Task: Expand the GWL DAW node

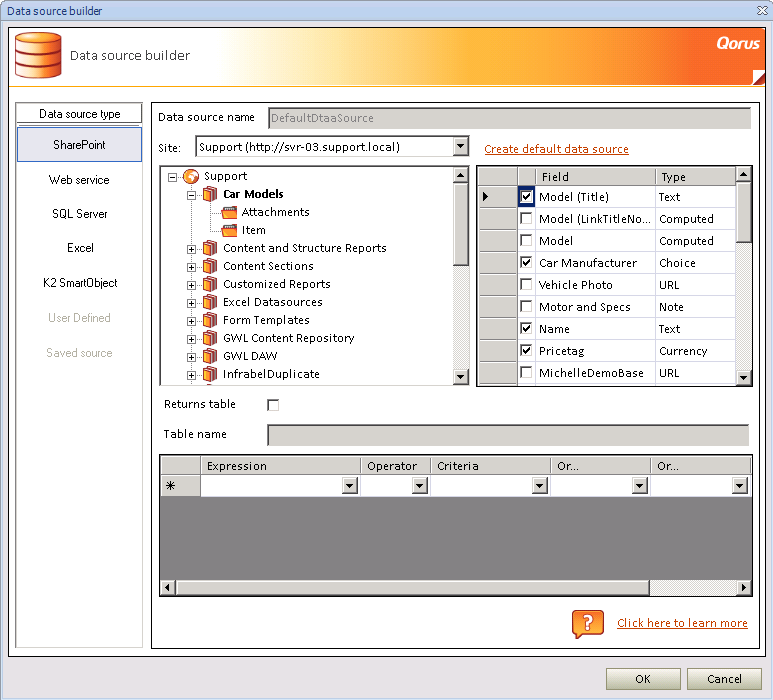Action: pyautogui.click(x=191, y=357)
